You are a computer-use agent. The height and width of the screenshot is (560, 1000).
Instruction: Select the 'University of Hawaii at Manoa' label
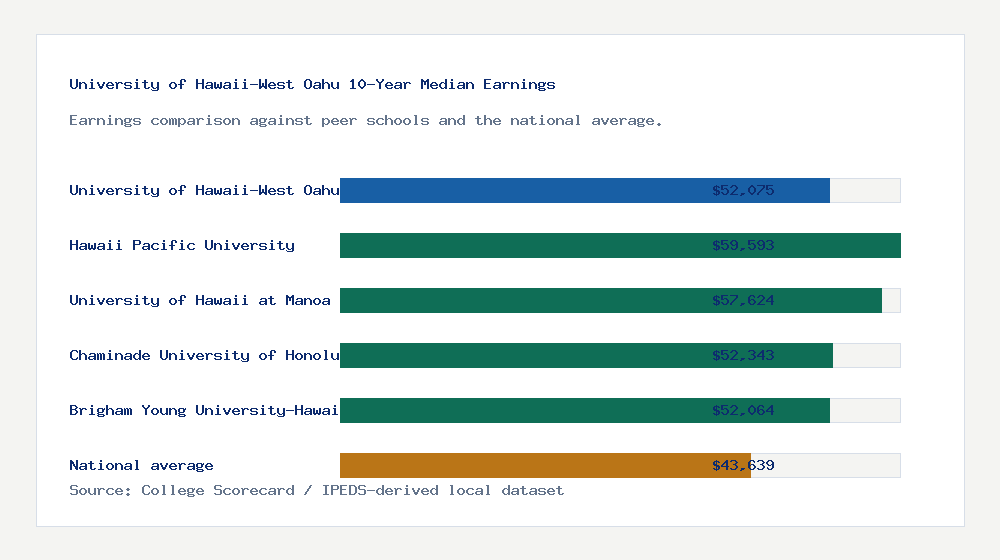pos(200,300)
